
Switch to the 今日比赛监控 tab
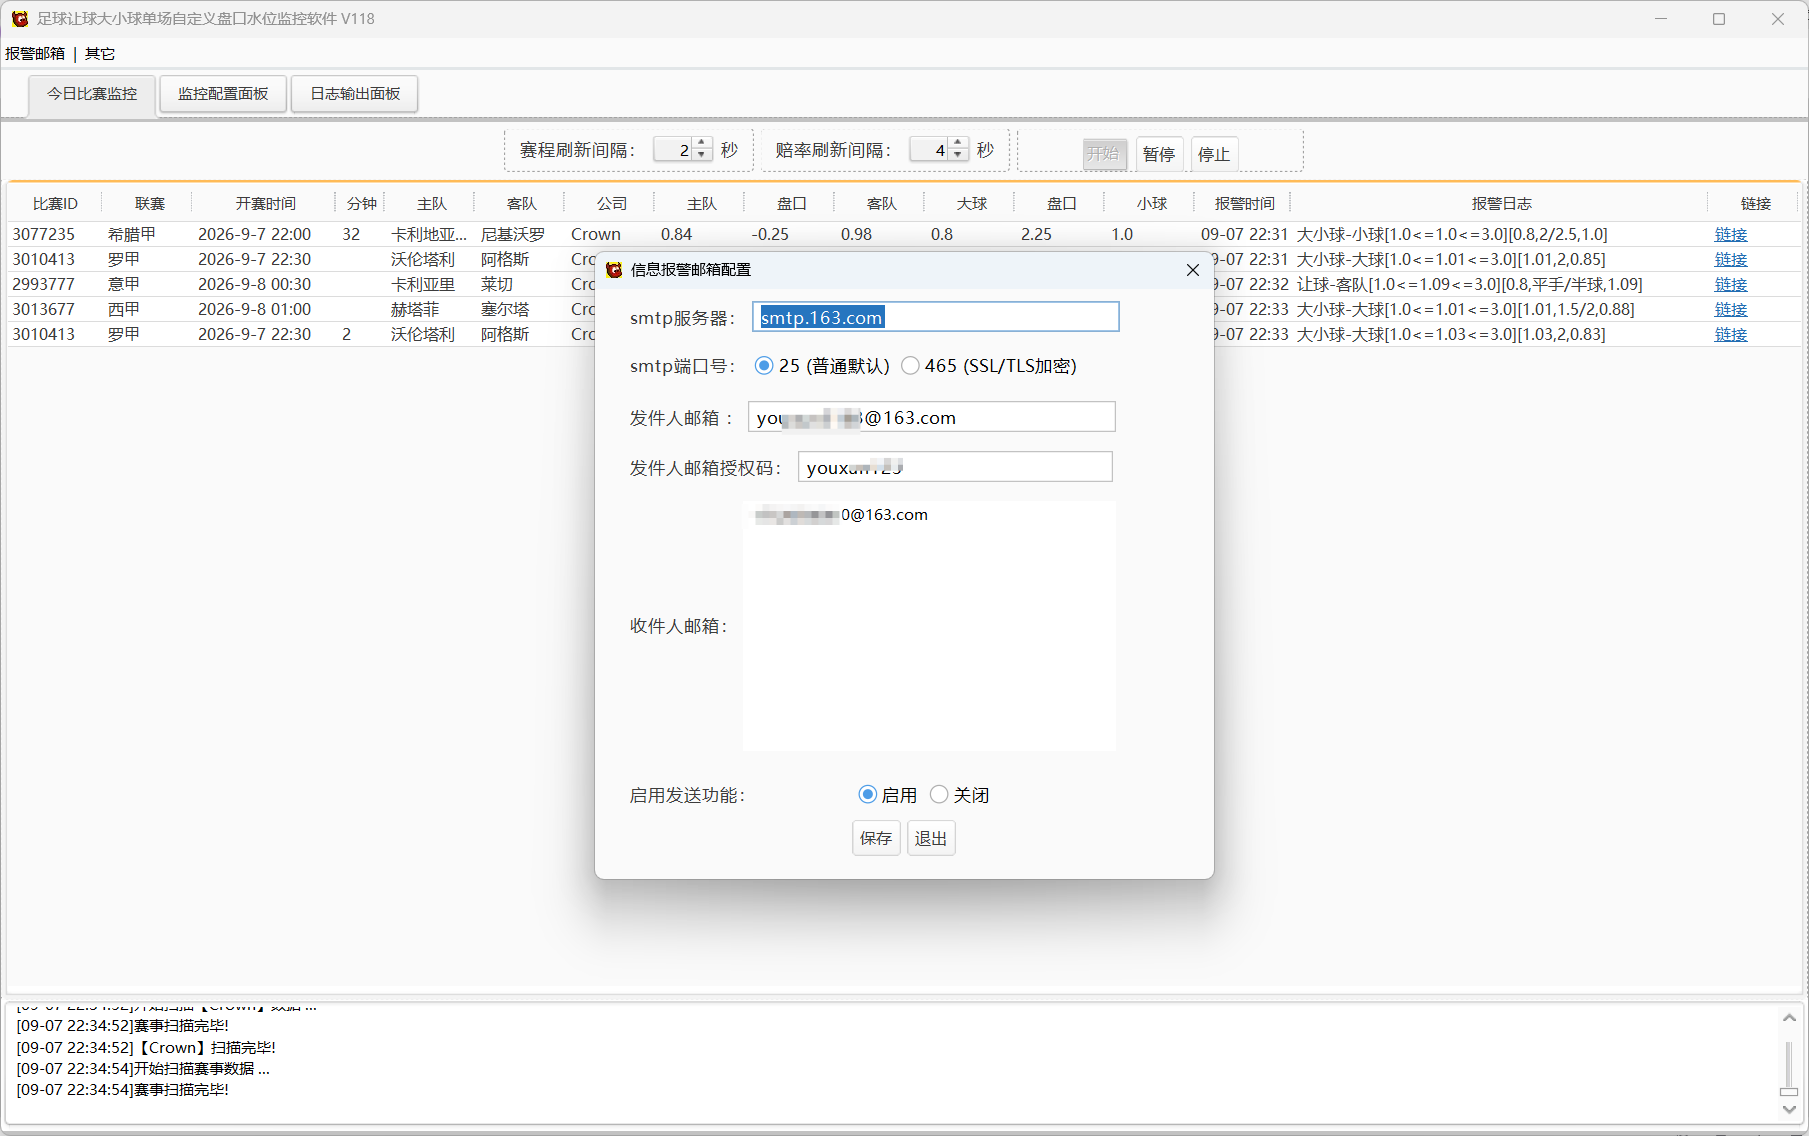[92, 94]
